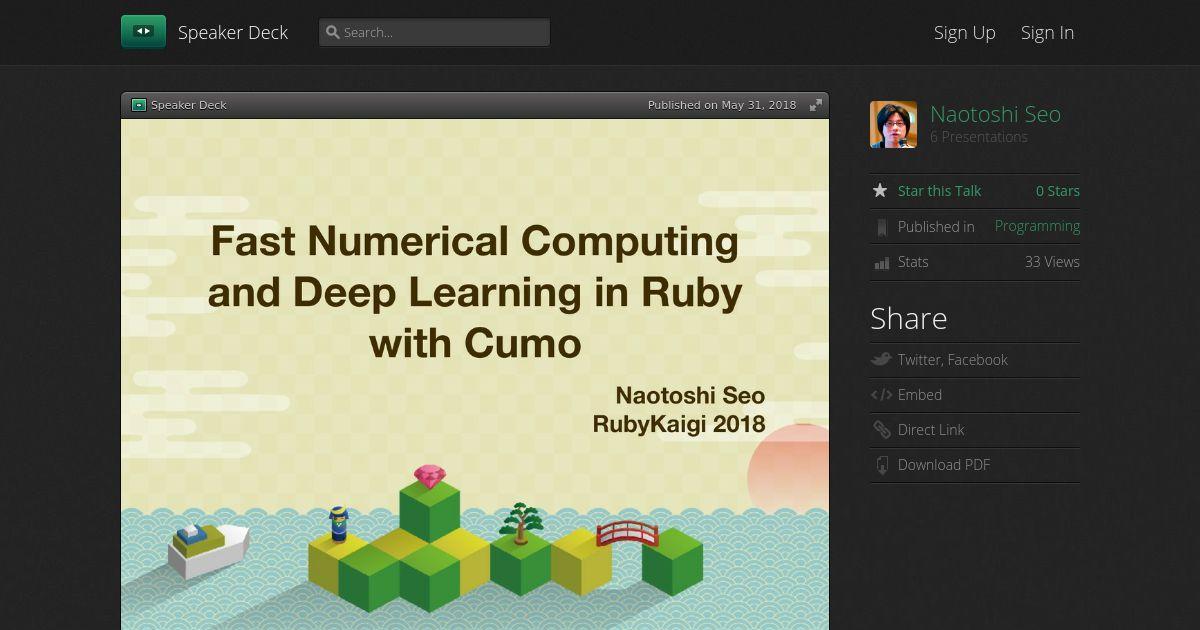
Task: Click the Twitter bird share icon
Action: [881, 360]
